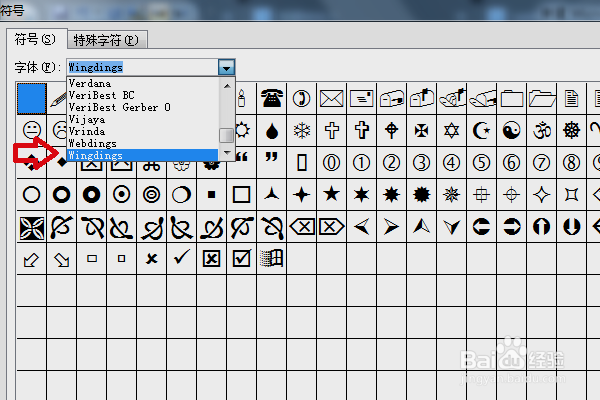Select the right-pointing arrowhead symbol
This screenshot has height=400, width=600.
tap(391, 227)
